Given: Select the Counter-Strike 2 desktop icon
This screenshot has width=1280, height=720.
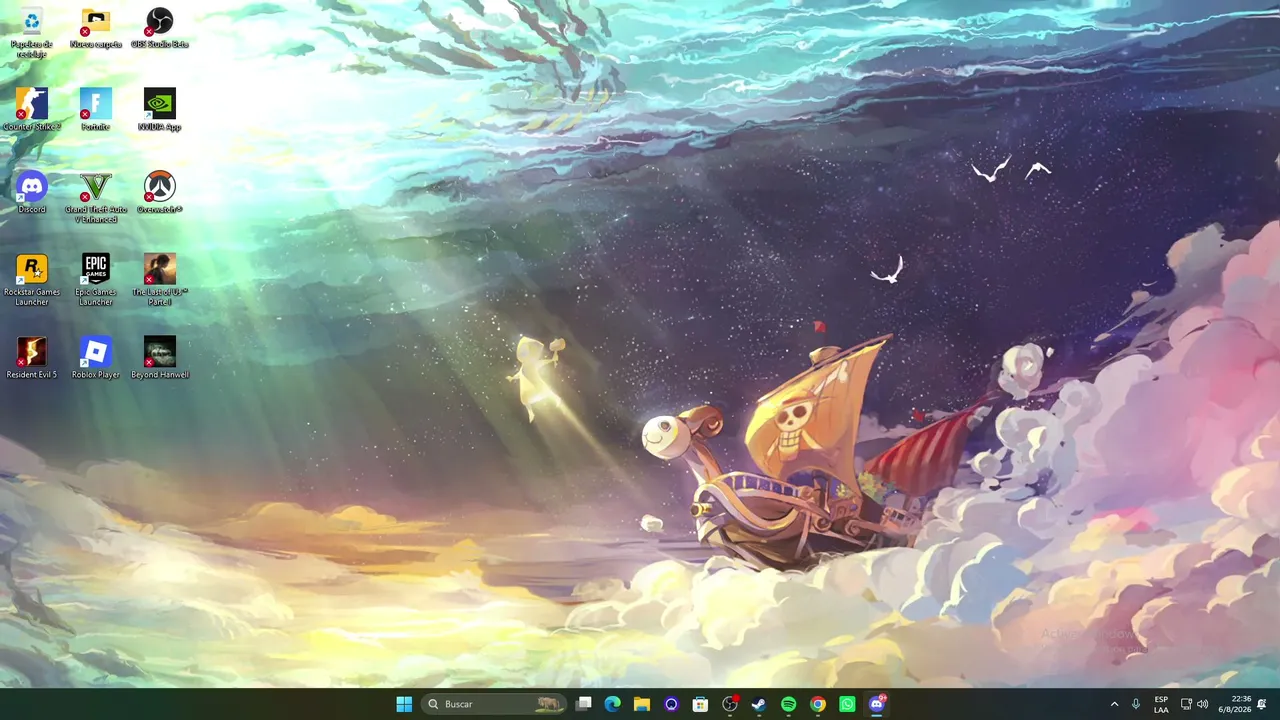Looking at the screenshot, I should [32, 110].
